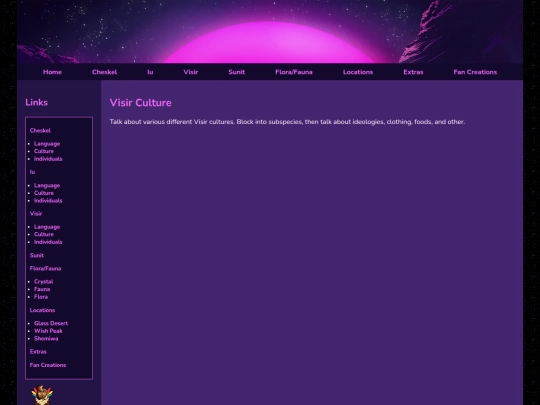
Task: Click Flora/Fauna heading in the Links sidebar
Action: (x=45, y=268)
